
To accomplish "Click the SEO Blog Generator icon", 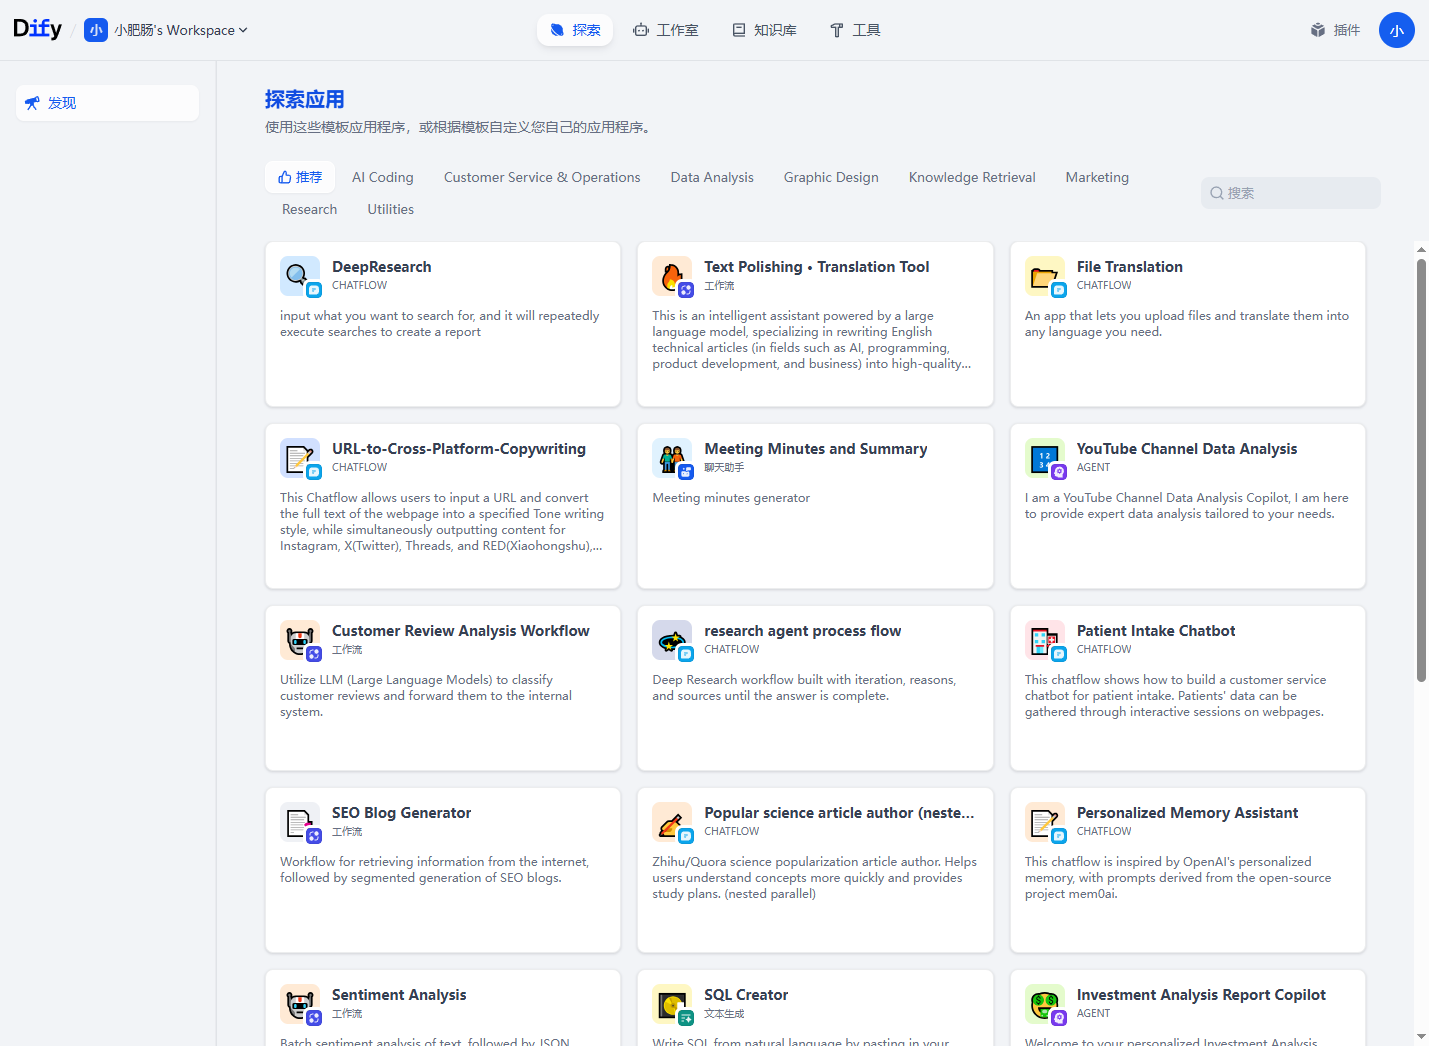I will [300, 822].
